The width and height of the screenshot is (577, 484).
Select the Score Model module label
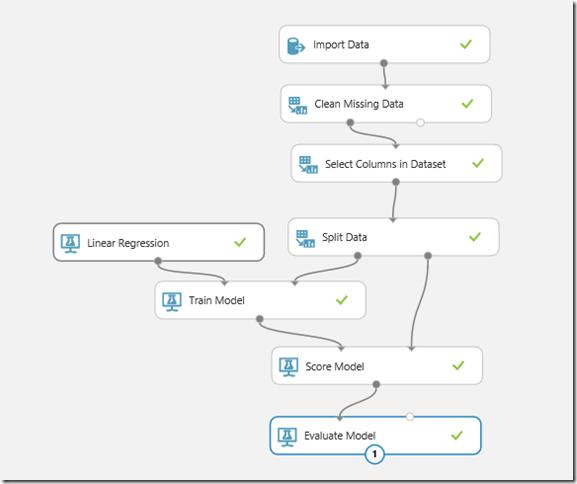[335, 367]
